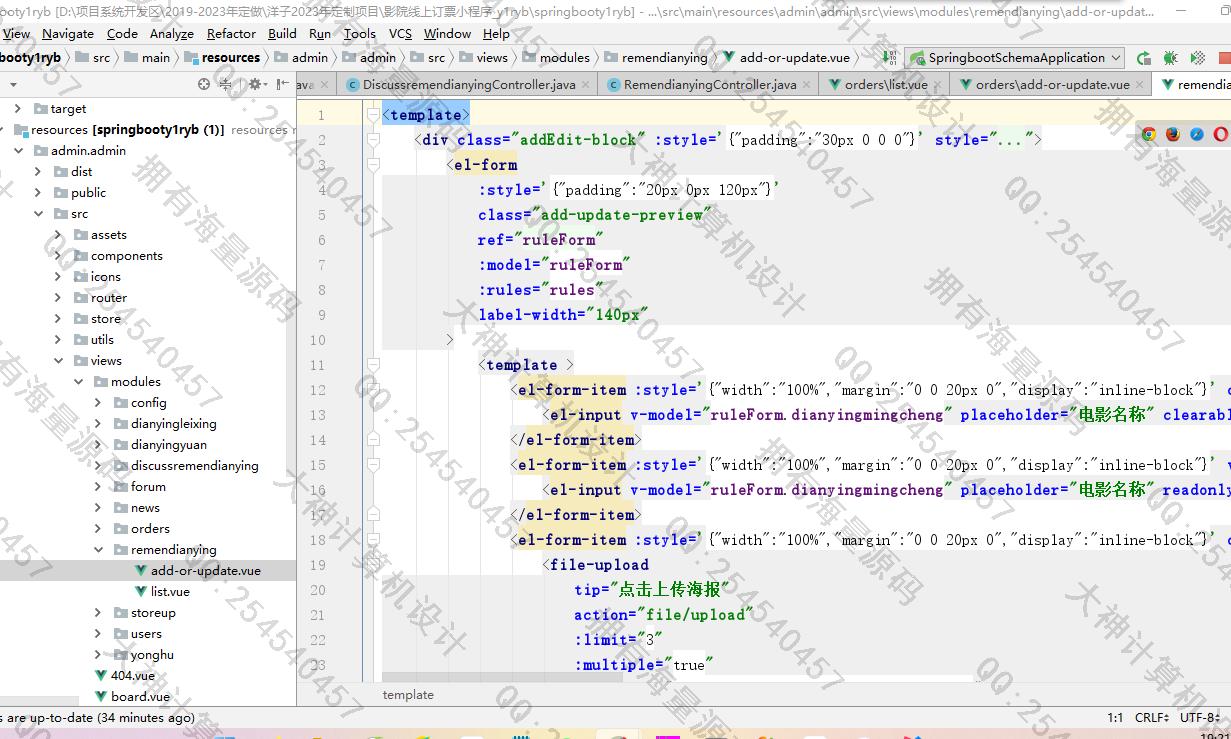
Task: Fold the el-form-item at line 12
Action: click(373, 390)
